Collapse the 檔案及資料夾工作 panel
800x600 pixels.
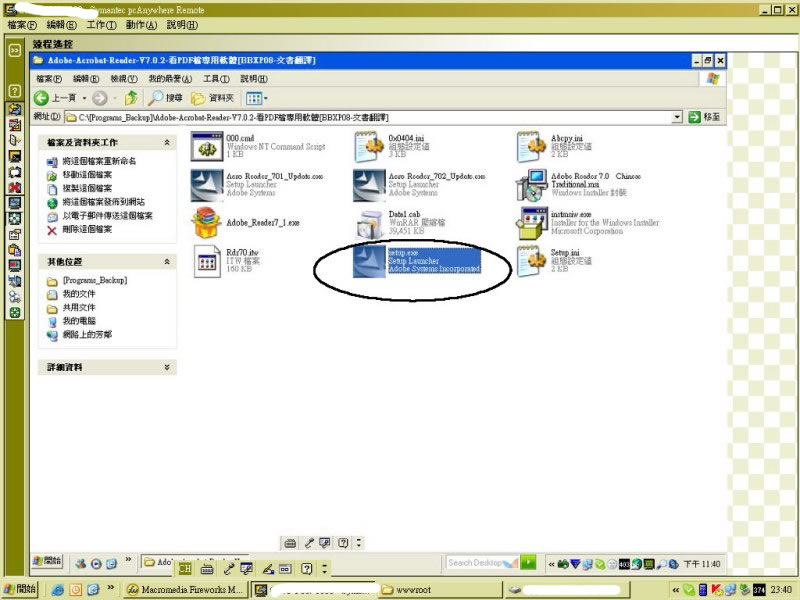click(x=167, y=143)
